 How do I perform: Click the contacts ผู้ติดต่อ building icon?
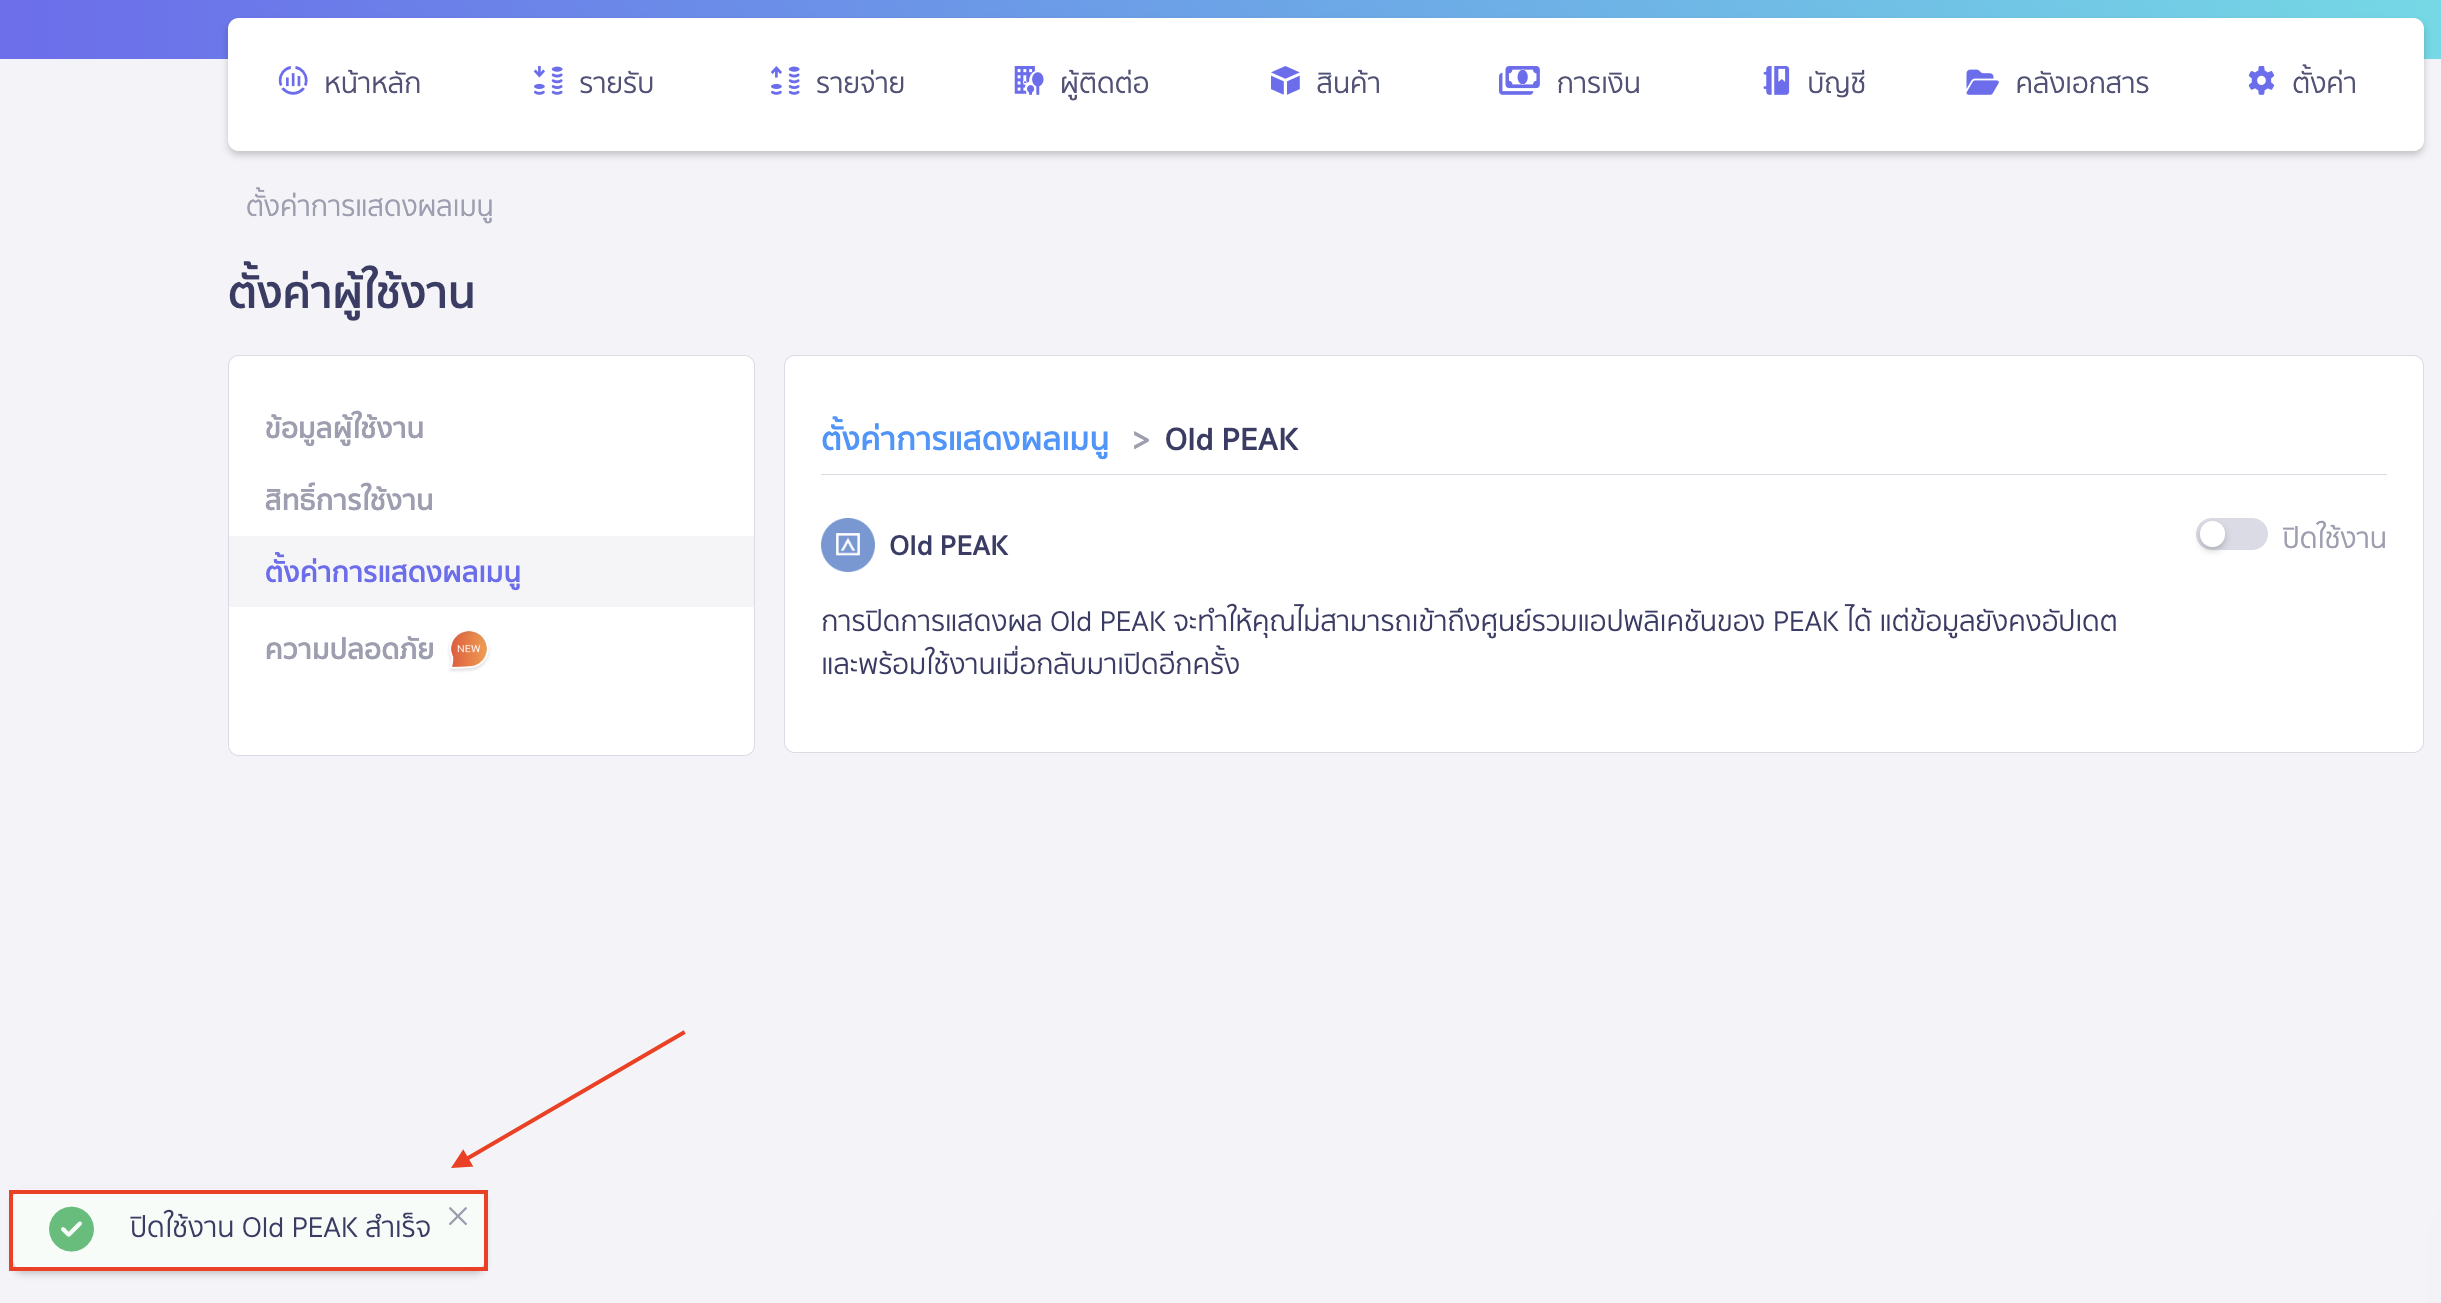coord(1028,81)
